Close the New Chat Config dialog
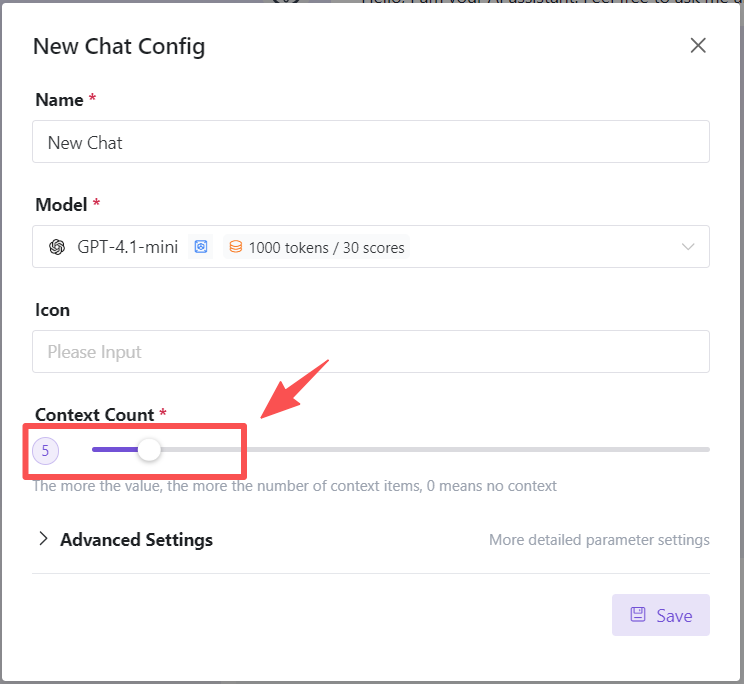Screen dimensions: 744x684 pos(698,45)
